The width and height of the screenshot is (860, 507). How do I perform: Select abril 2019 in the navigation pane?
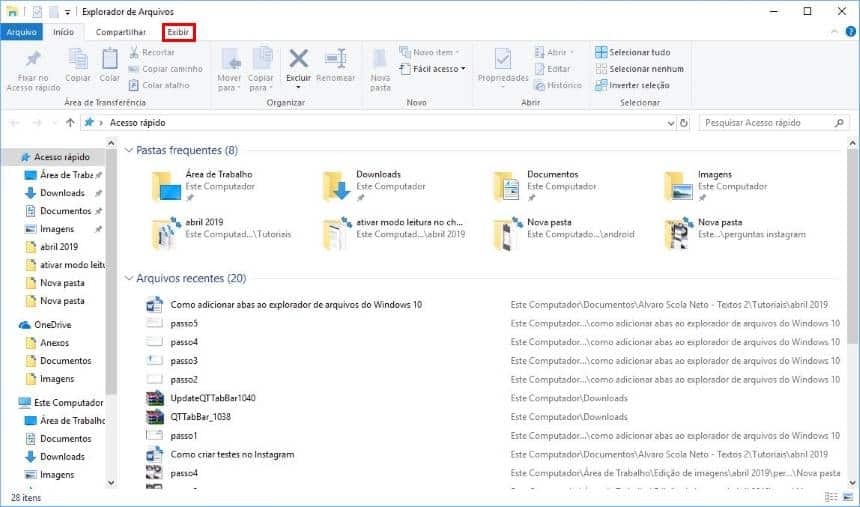(59, 247)
